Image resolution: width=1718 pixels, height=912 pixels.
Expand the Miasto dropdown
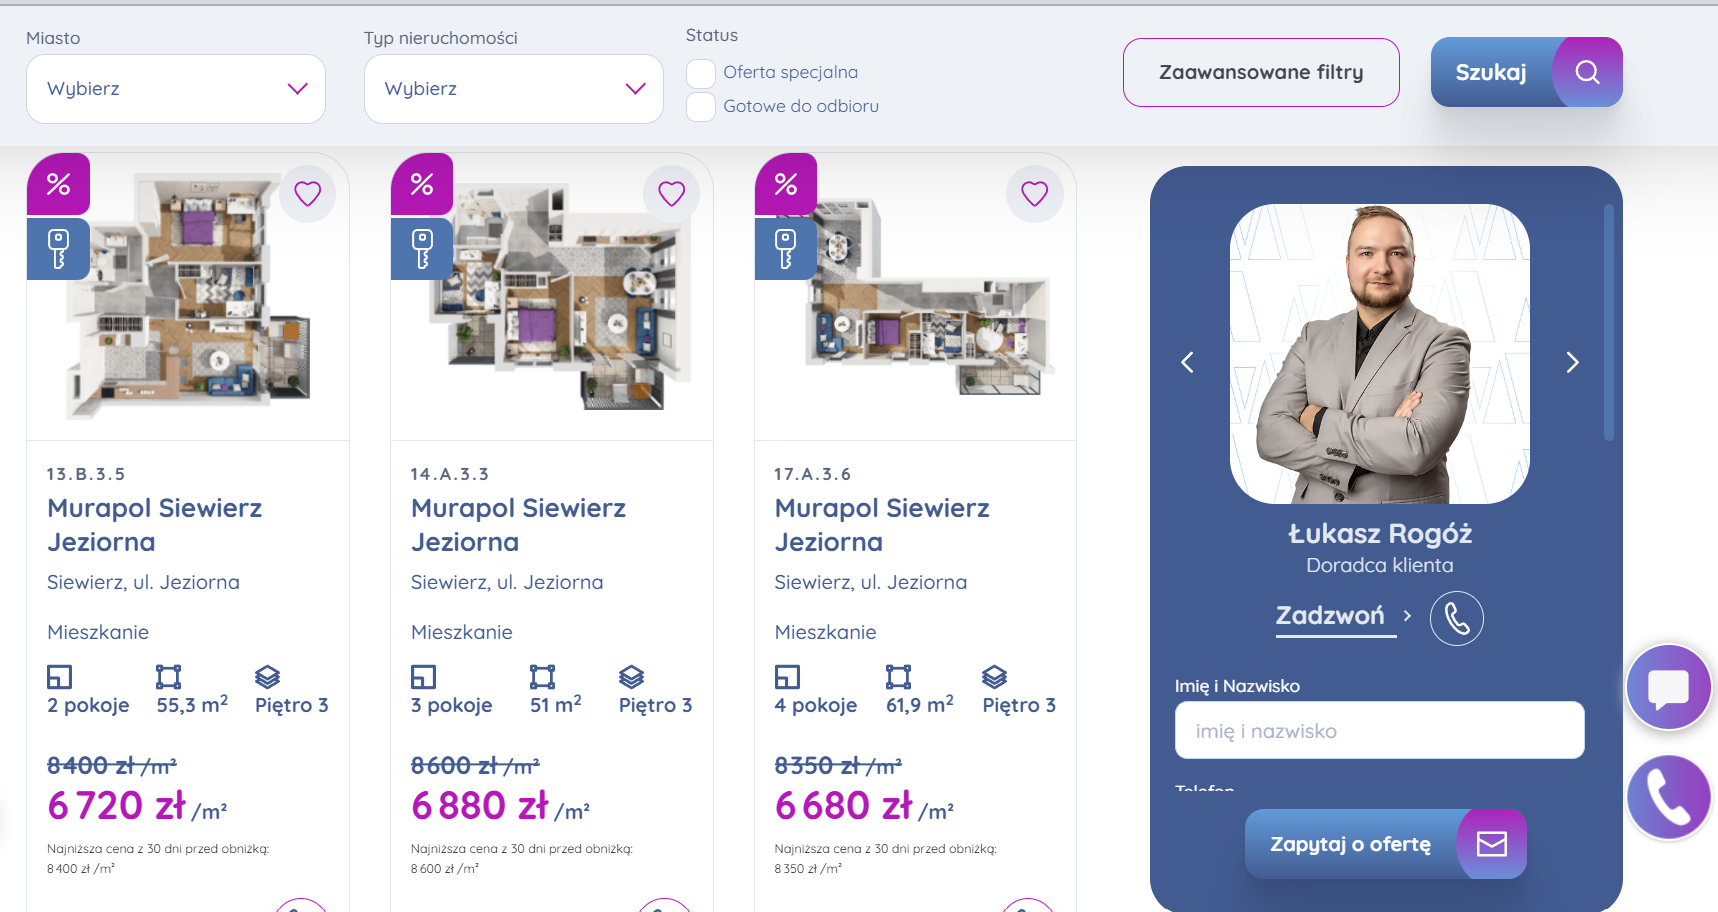(176, 89)
